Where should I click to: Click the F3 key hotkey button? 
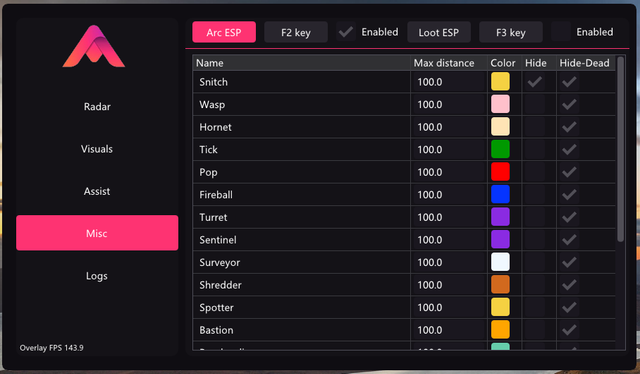coord(511,32)
